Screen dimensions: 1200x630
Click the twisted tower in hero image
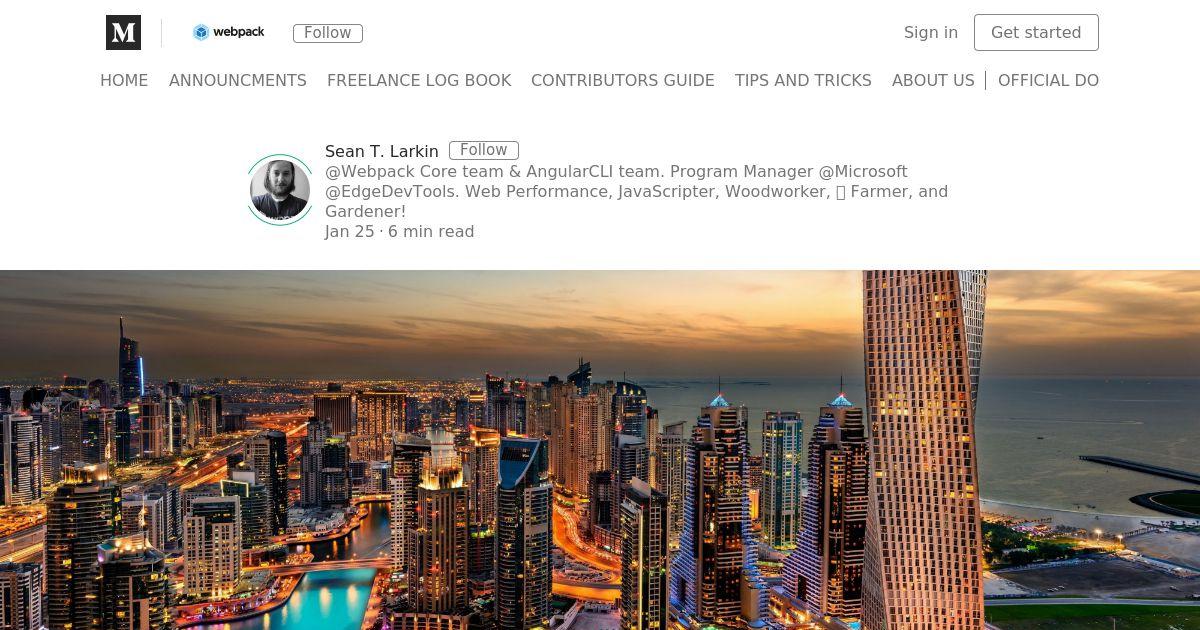[923, 450]
